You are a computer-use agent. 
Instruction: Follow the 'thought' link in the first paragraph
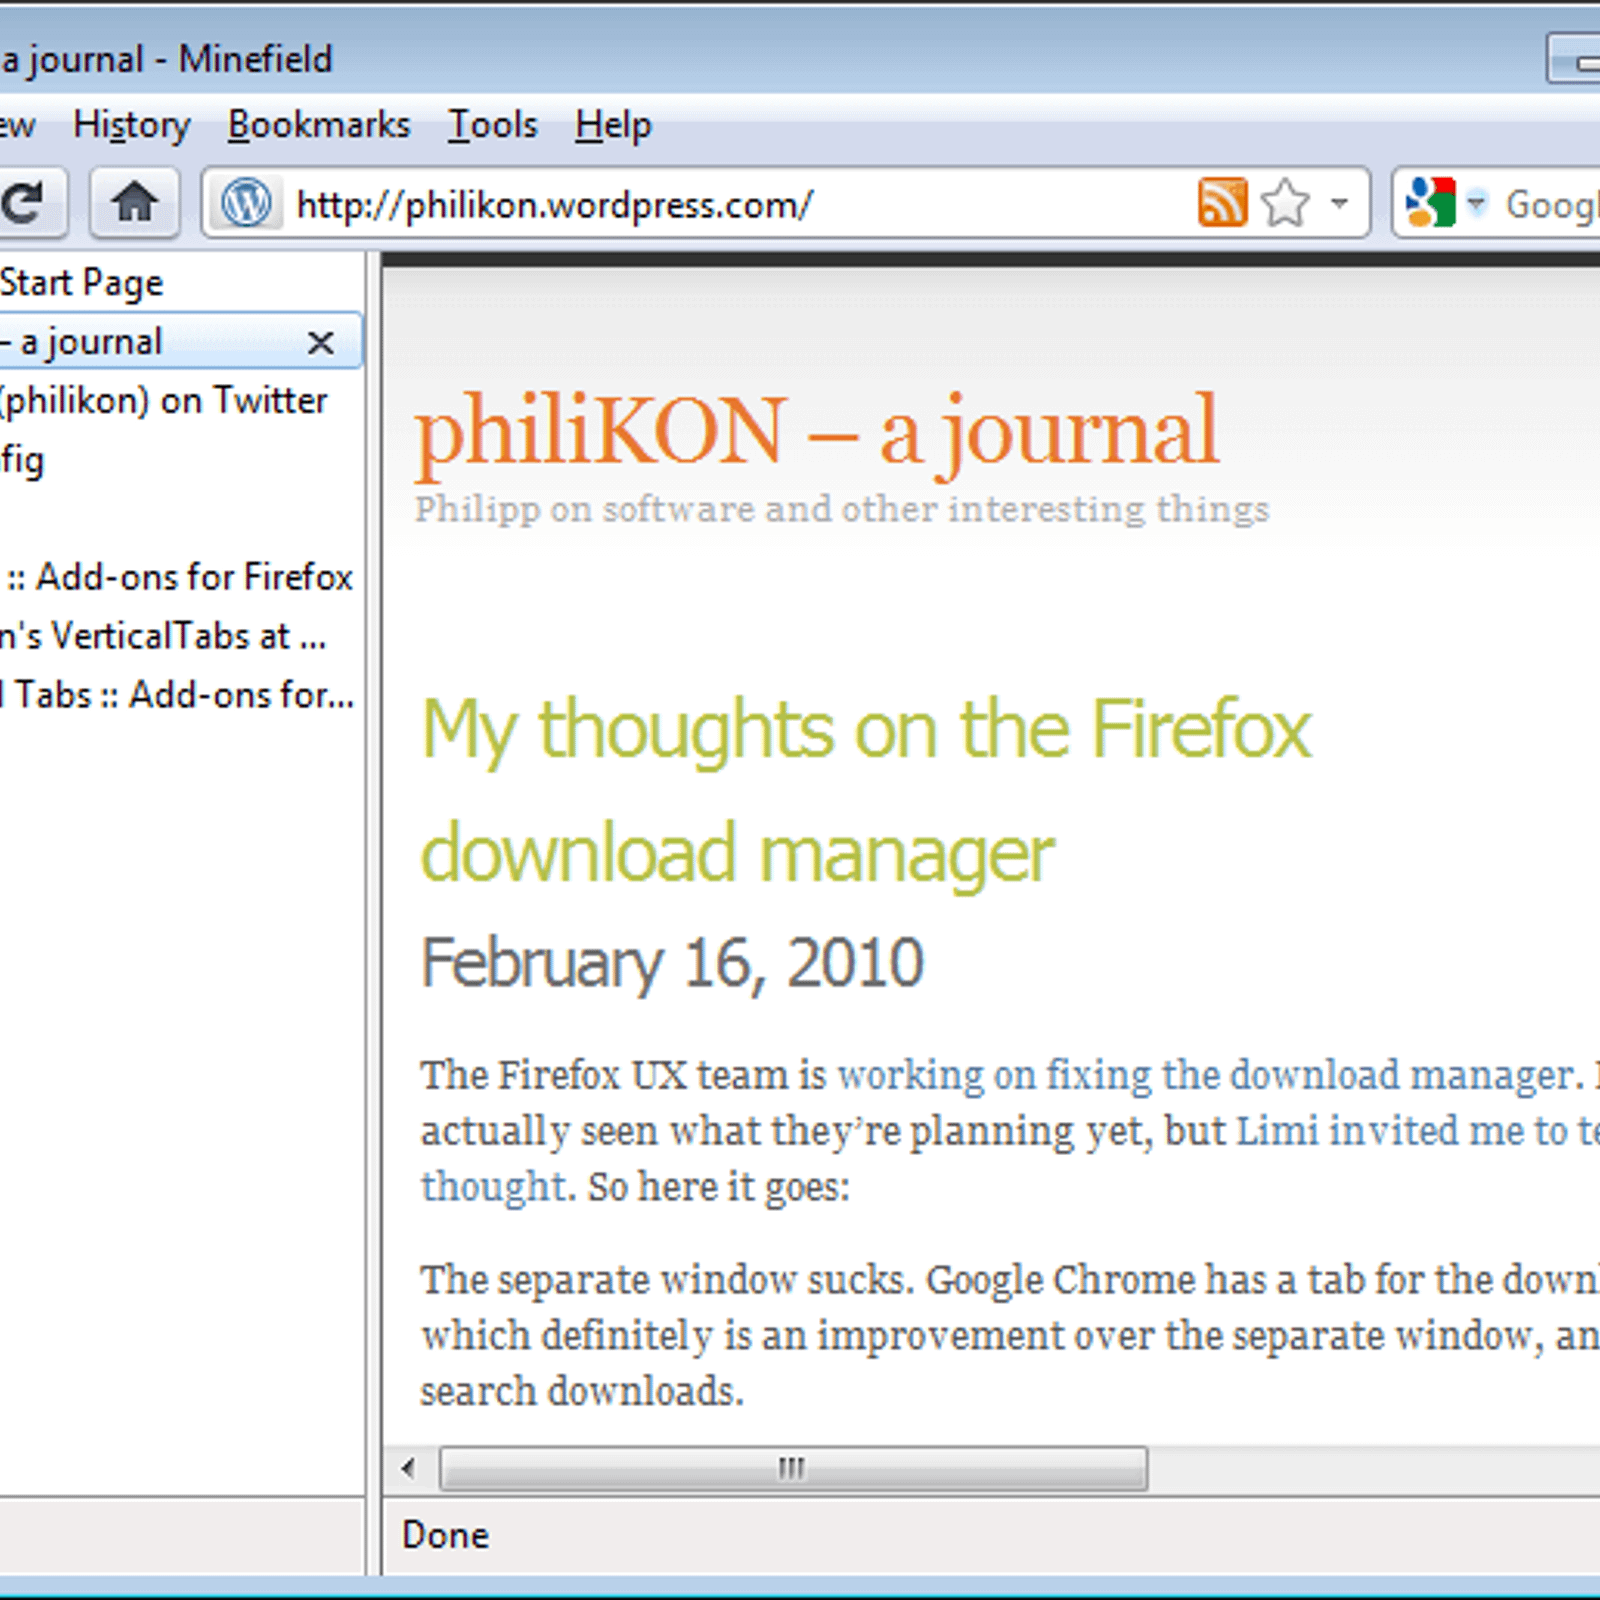coord(494,1187)
